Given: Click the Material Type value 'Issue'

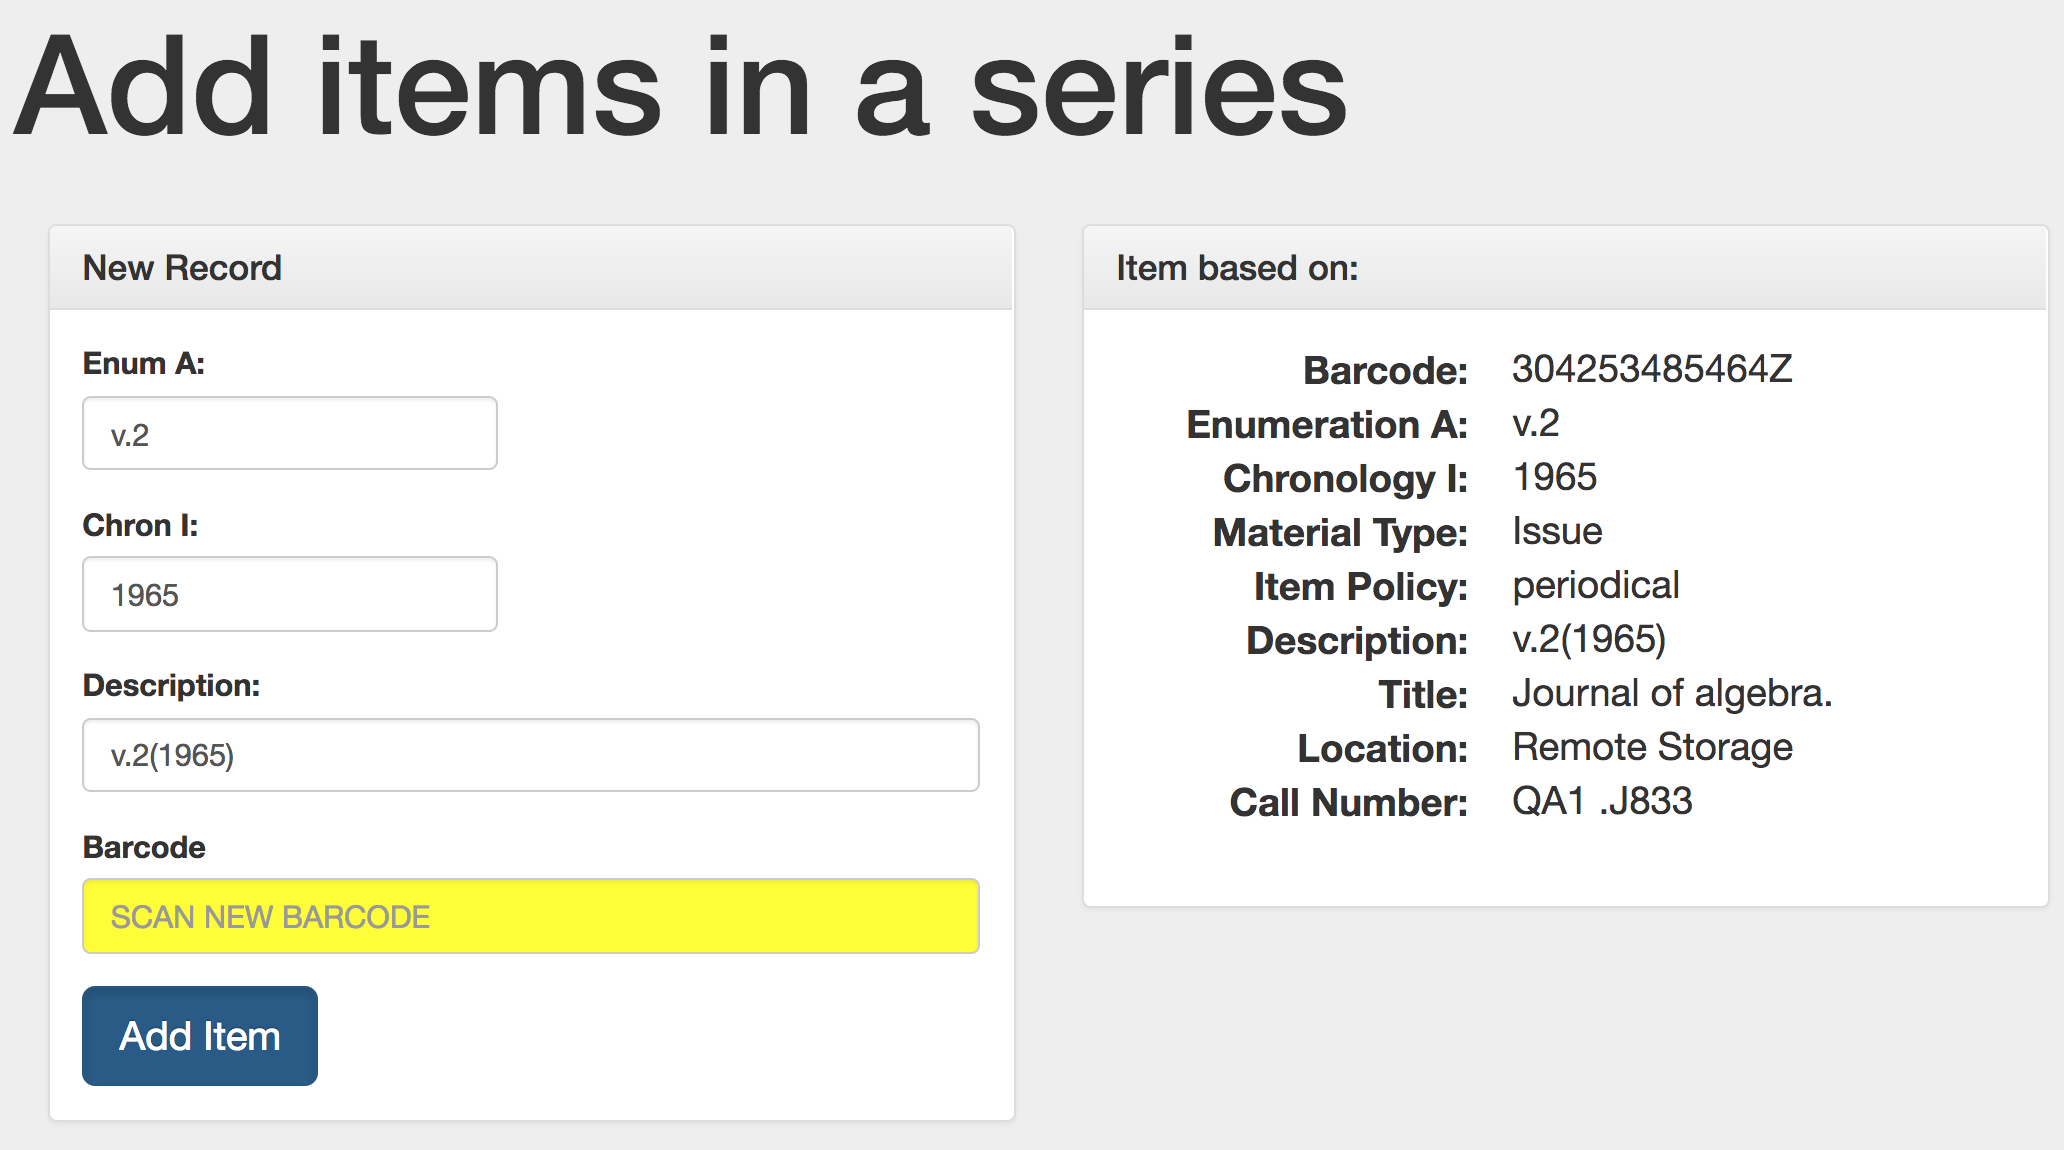Looking at the screenshot, I should [1557, 531].
